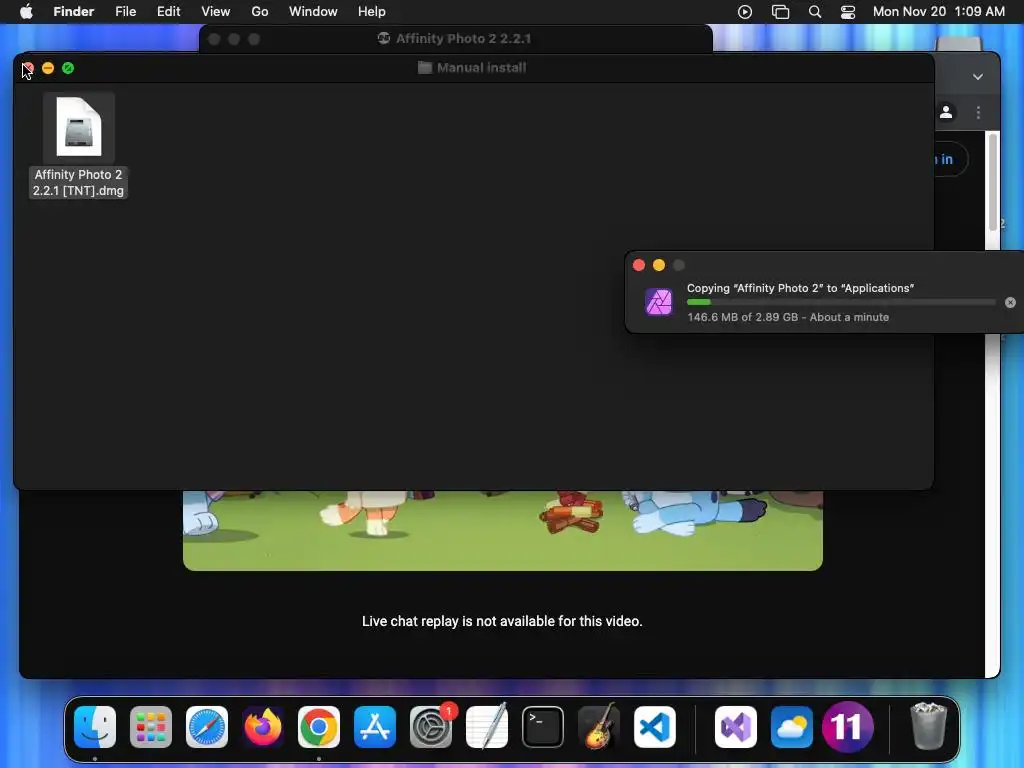Minimize the Manual install Finder window
This screenshot has width=1024, height=768.
coord(48,68)
